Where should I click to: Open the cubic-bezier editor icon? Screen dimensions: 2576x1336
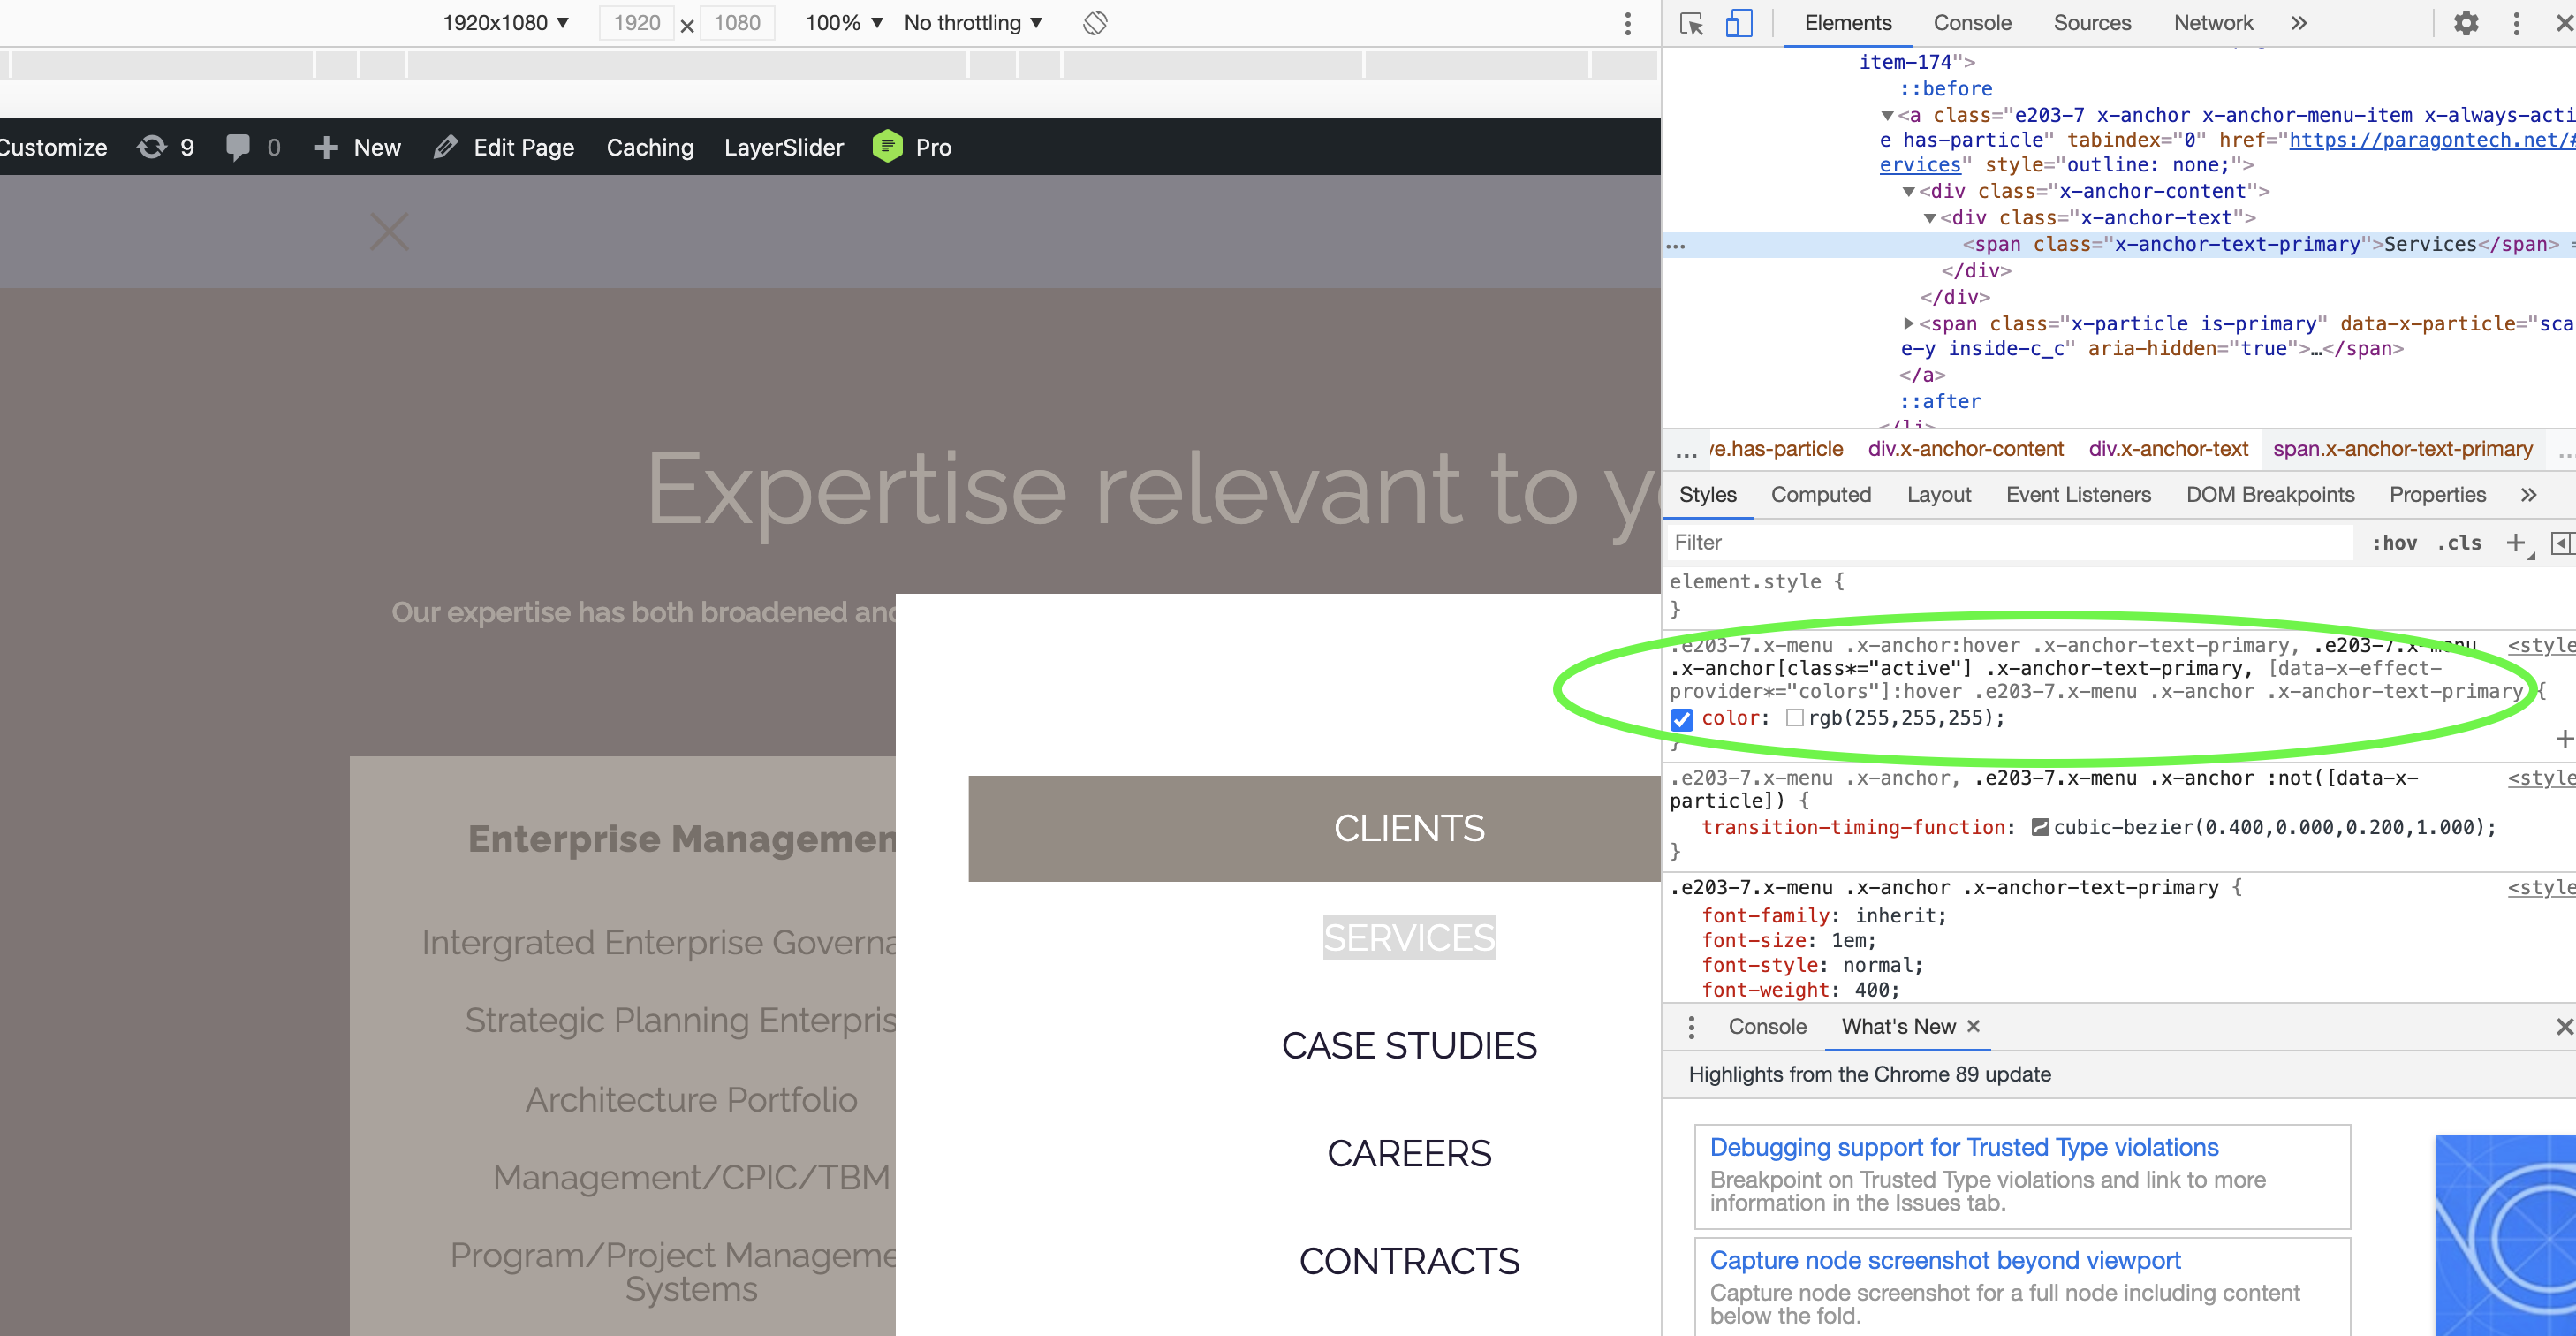click(2041, 827)
